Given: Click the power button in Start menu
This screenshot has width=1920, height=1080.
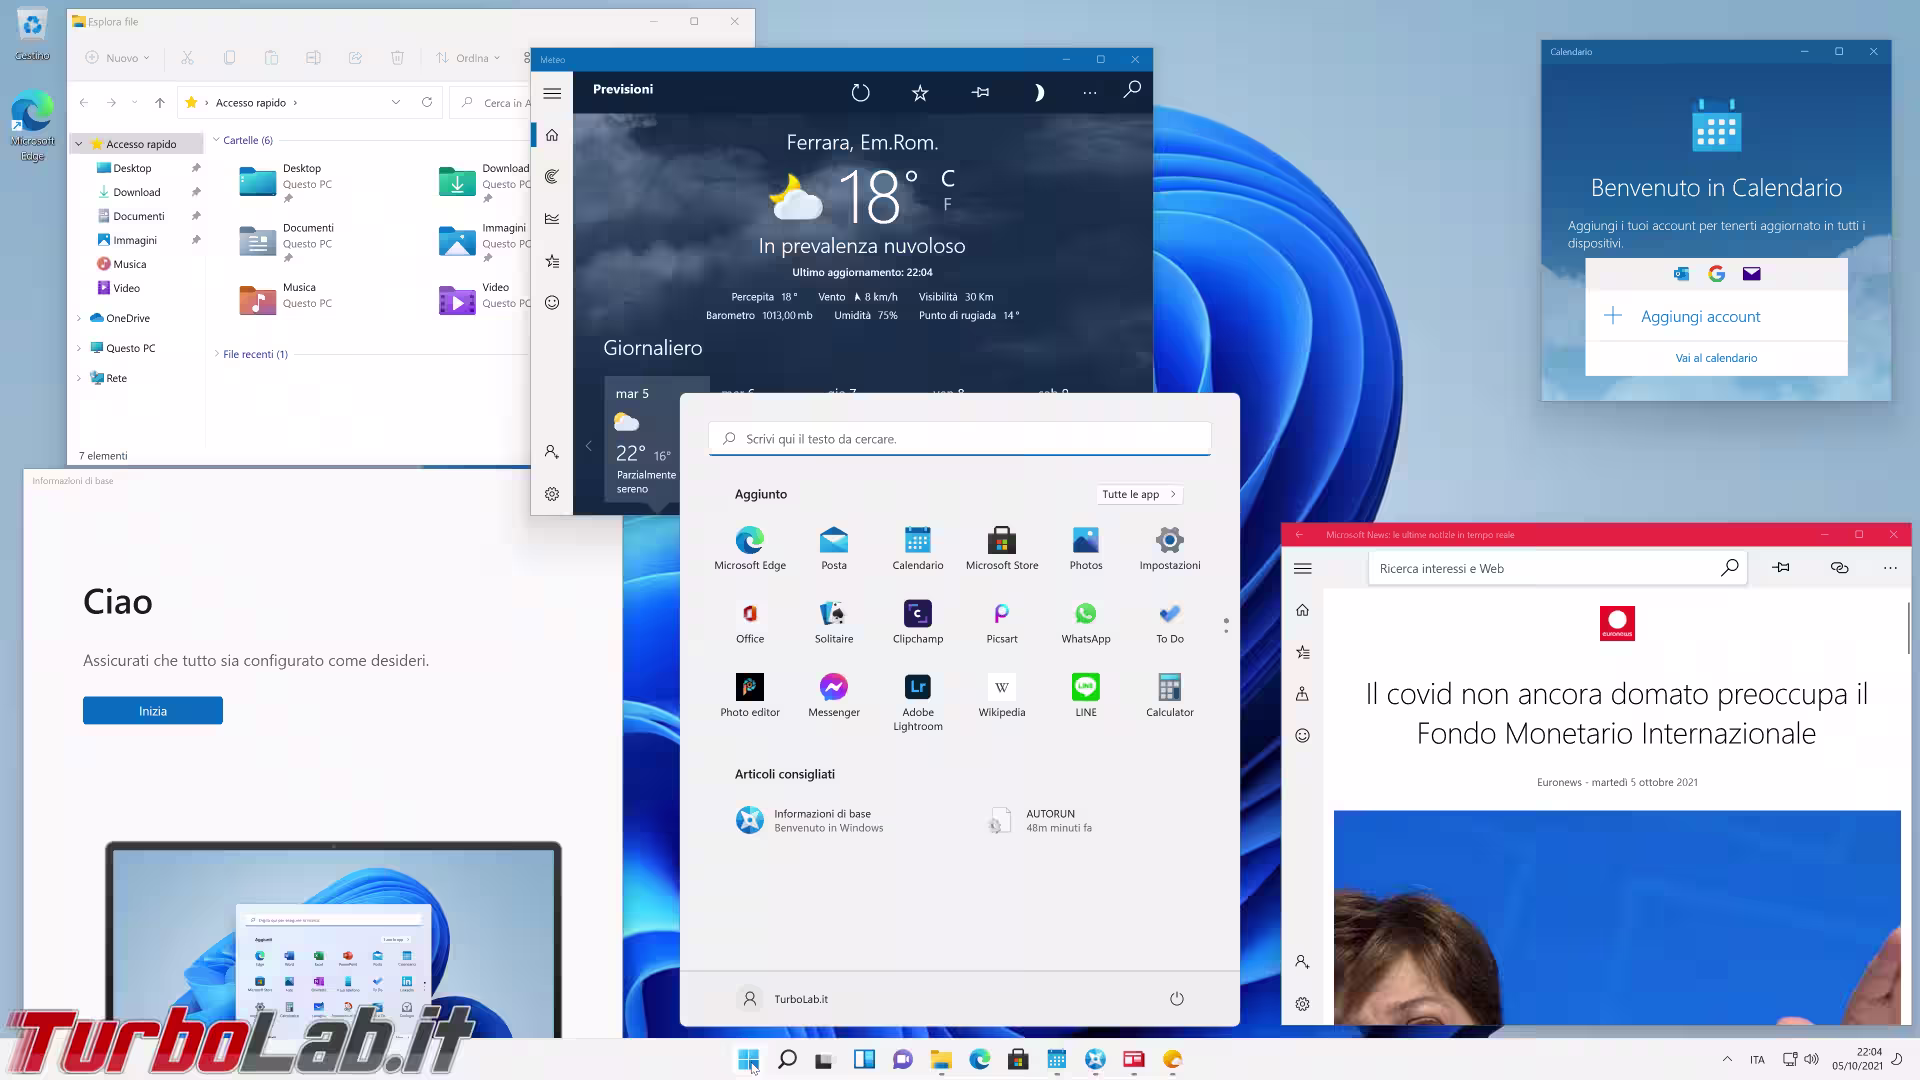Looking at the screenshot, I should [x=1177, y=999].
